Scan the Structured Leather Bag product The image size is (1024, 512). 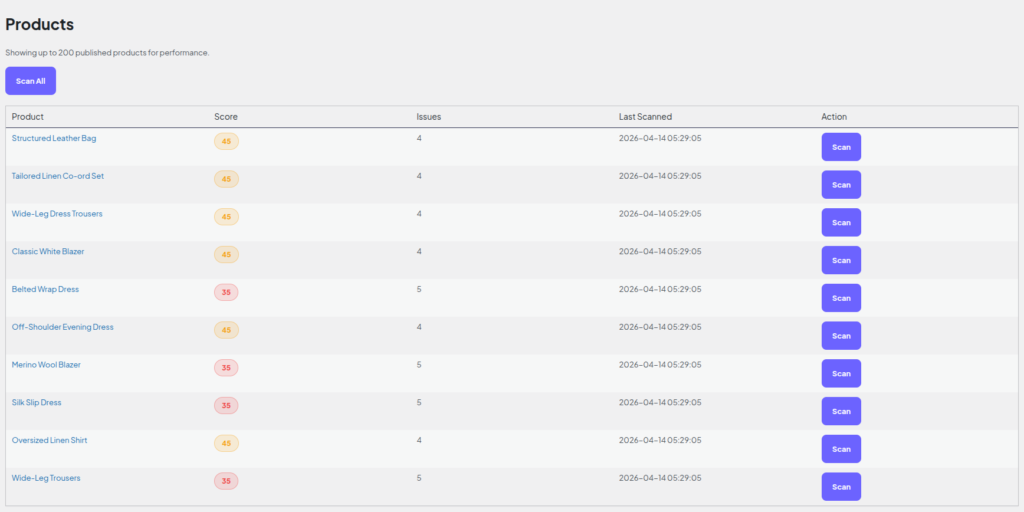(841, 147)
